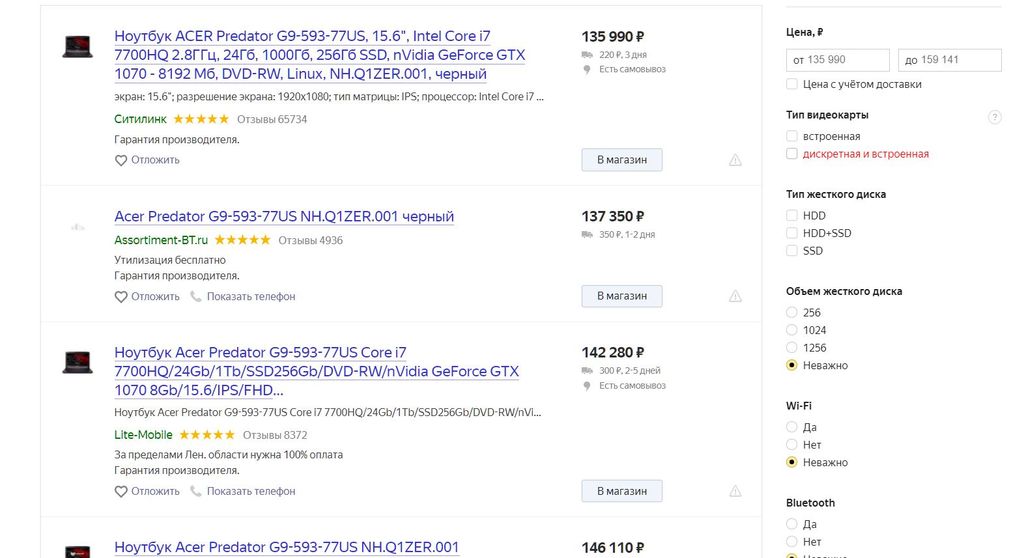Click the help question mark beside Тип видеокарты

pos(994,117)
